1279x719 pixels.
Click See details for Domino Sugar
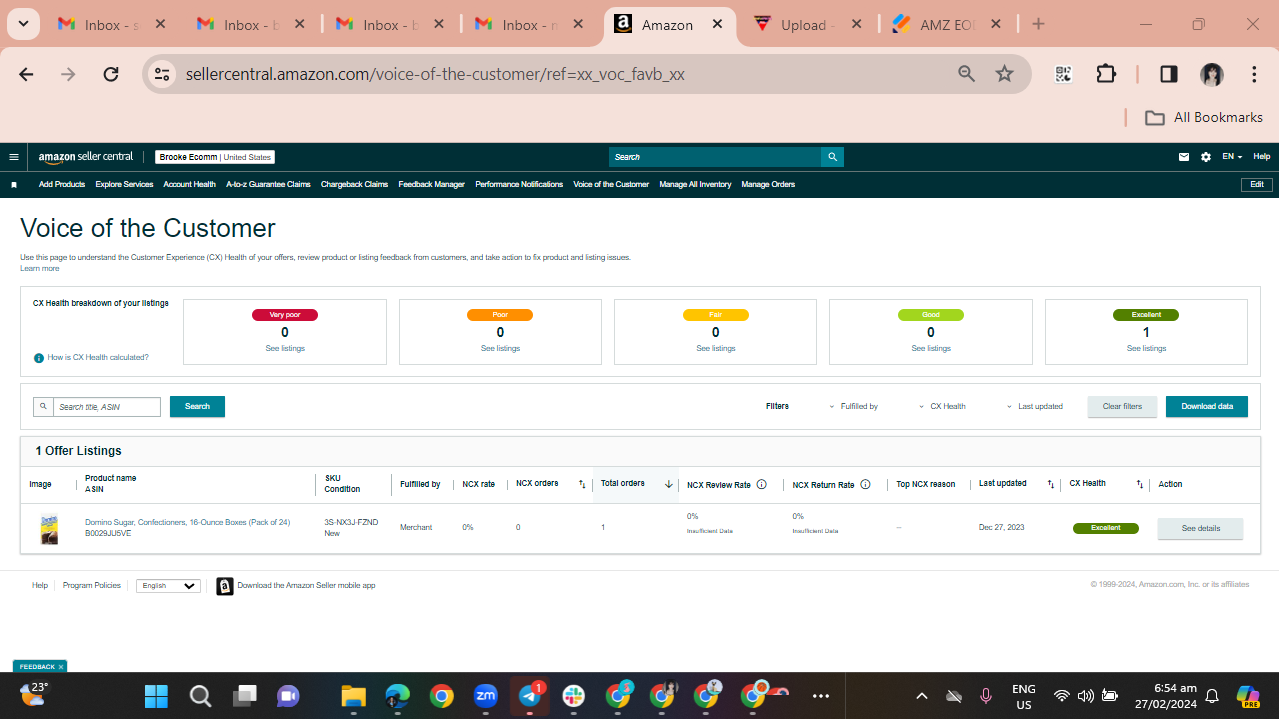(x=1200, y=529)
